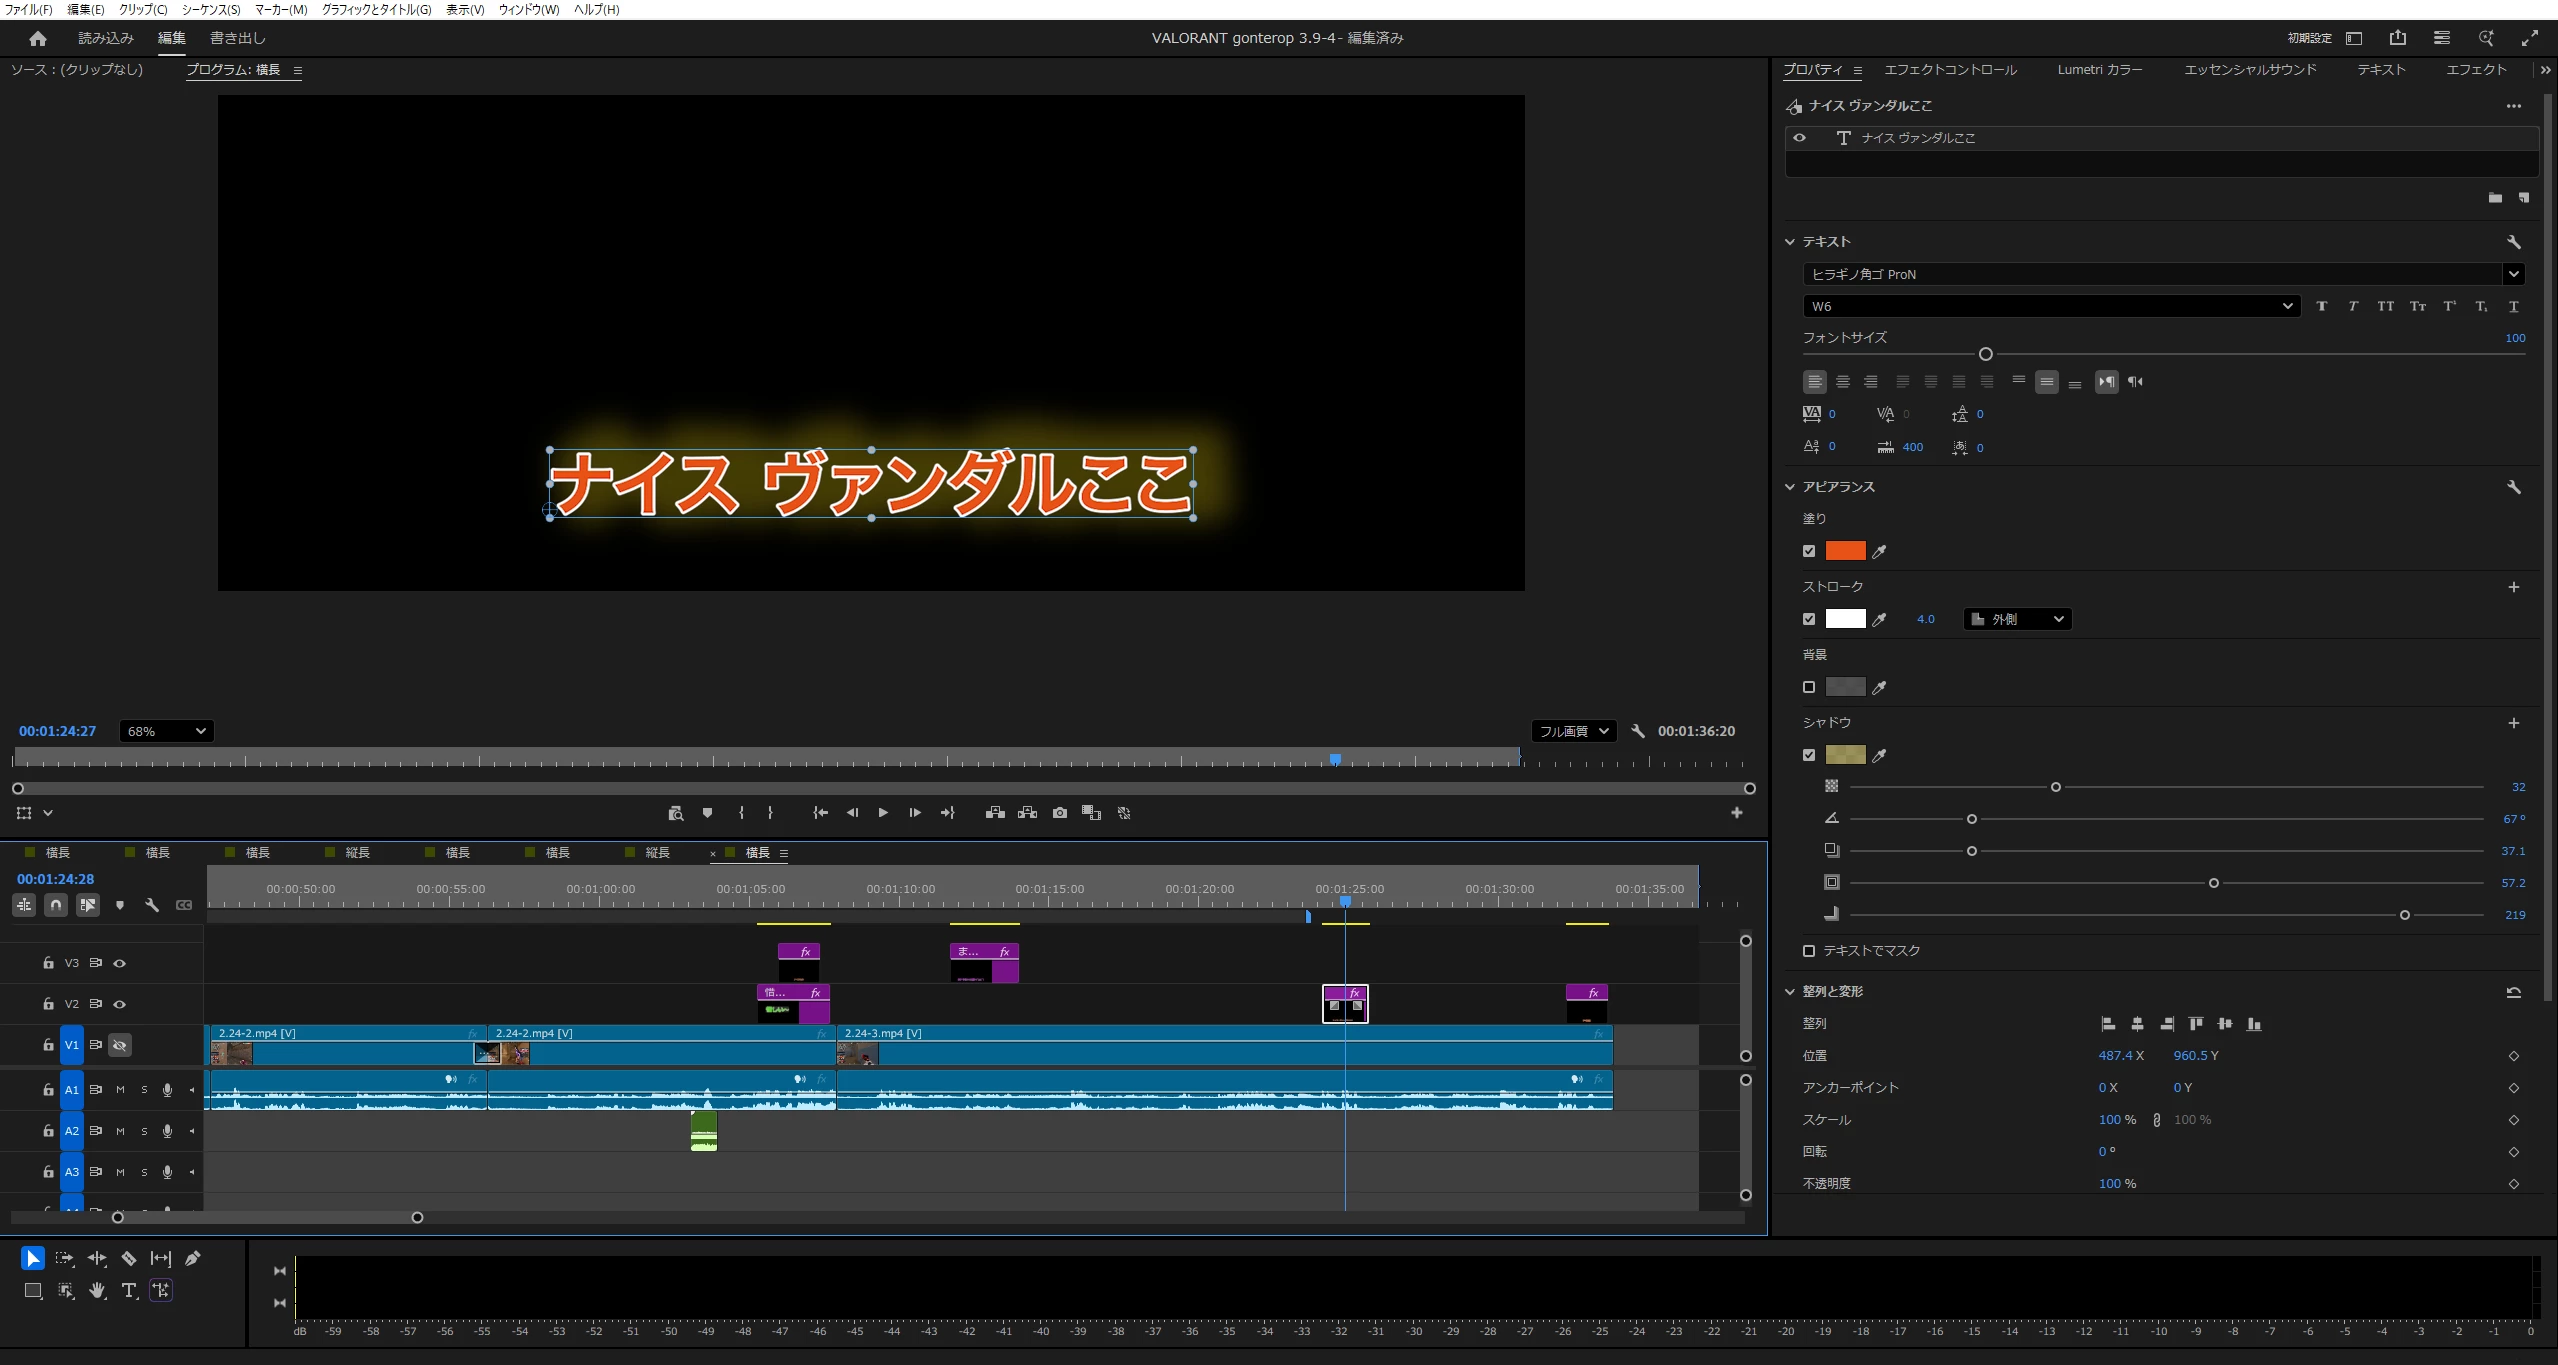Disable the stroke checkbox
Screen dimensions: 2558x1365
tap(1809, 619)
